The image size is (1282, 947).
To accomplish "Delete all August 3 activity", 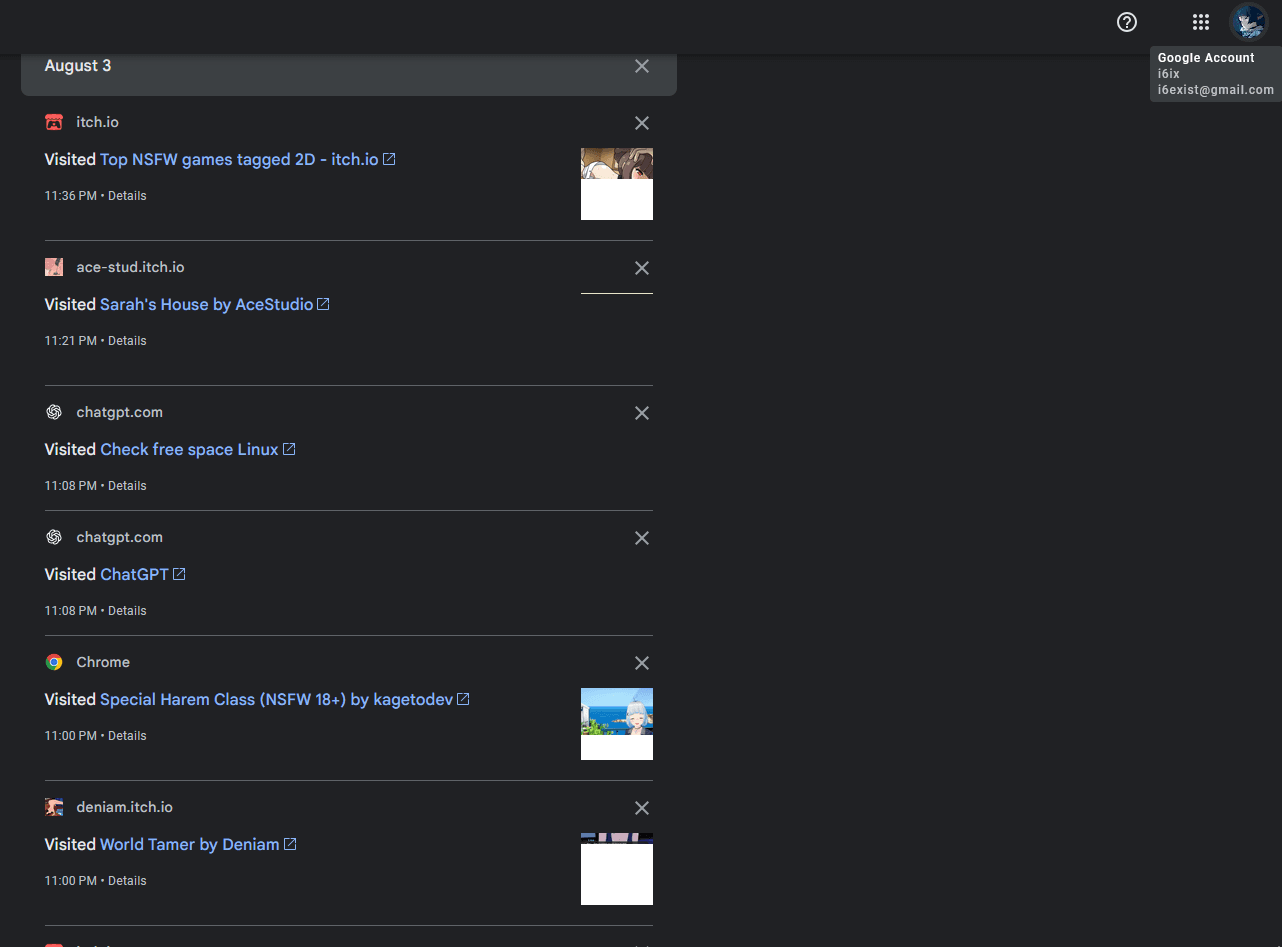I will pyautogui.click(x=642, y=66).
